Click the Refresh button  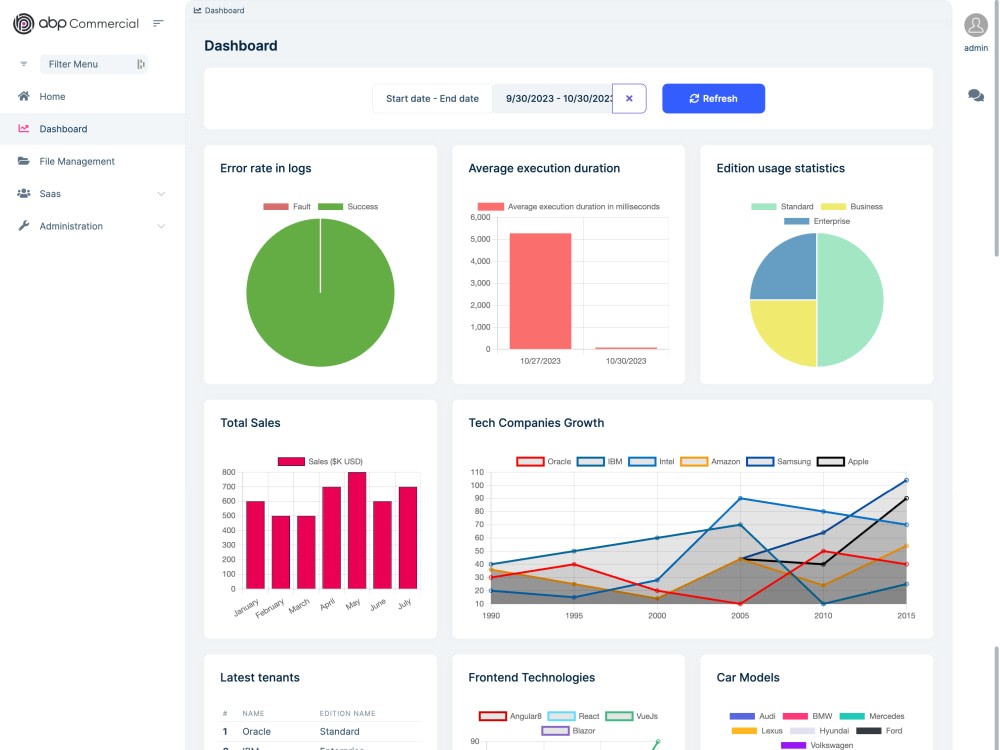[714, 98]
